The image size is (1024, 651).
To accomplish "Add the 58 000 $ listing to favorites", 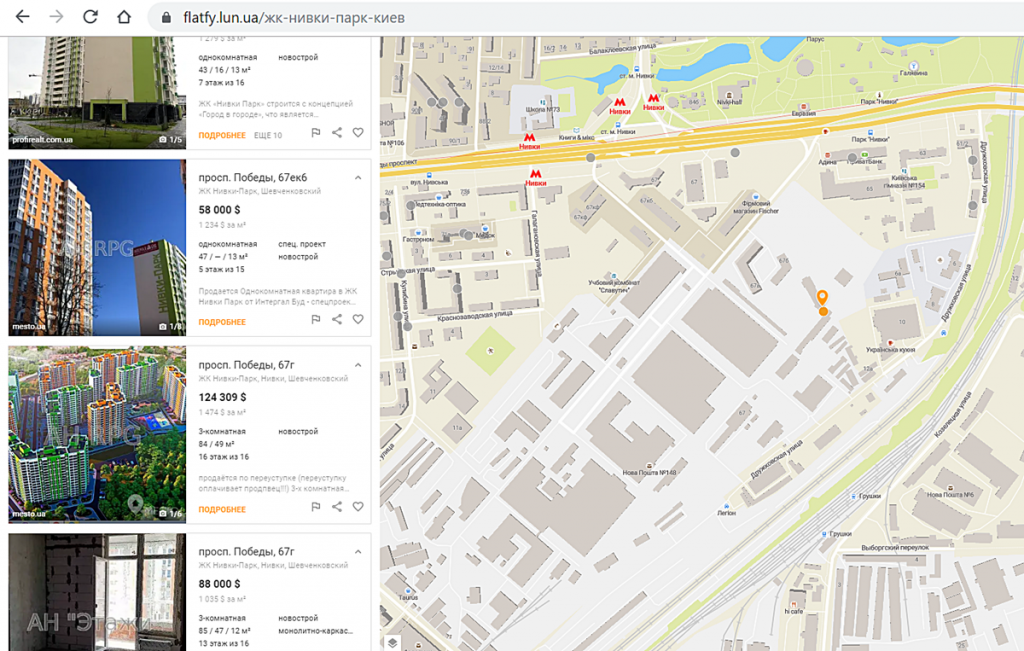I will [x=358, y=319].
